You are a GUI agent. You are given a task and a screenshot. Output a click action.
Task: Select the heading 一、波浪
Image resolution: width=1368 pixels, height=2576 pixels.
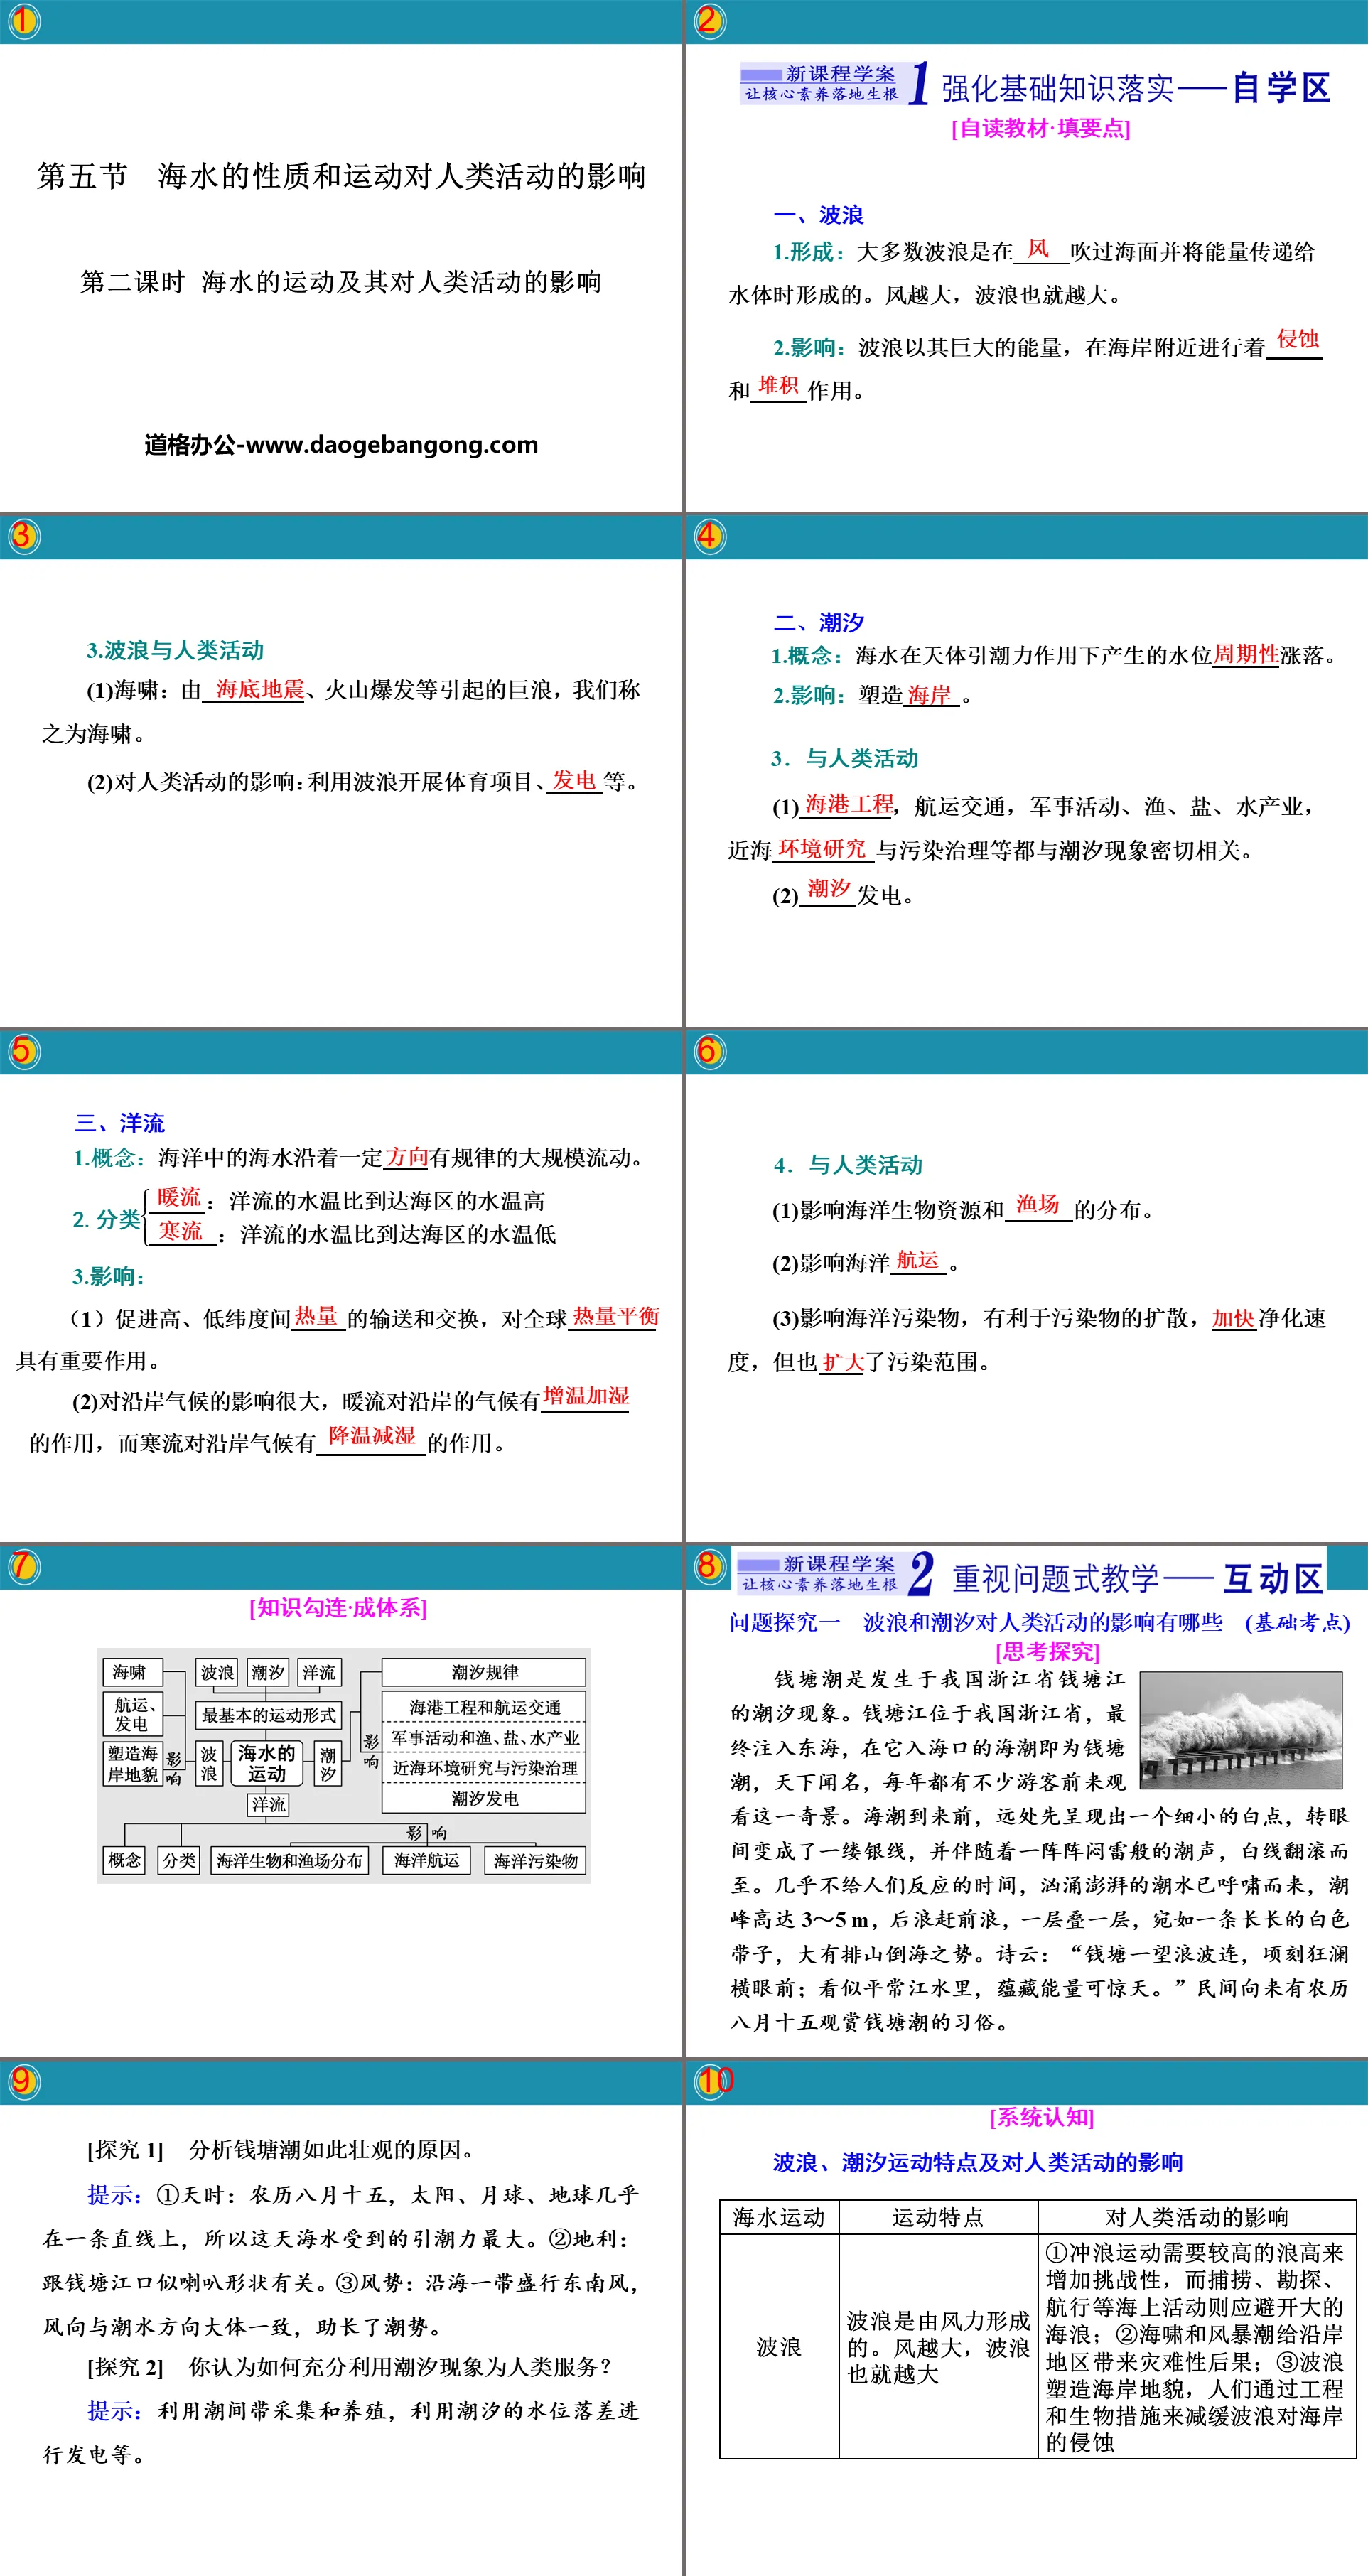pos(818,215)
